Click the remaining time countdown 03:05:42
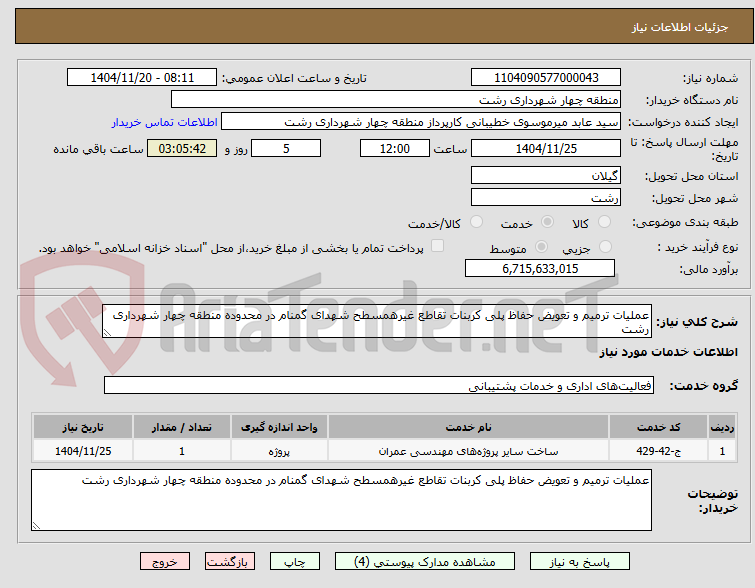 (182, 148)
